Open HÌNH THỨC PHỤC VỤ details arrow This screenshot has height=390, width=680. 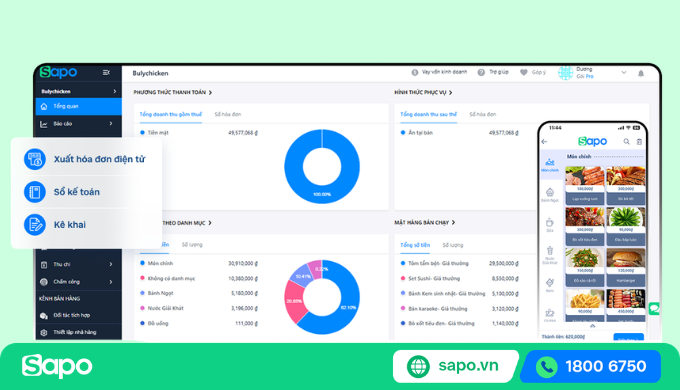pos(451,92)
